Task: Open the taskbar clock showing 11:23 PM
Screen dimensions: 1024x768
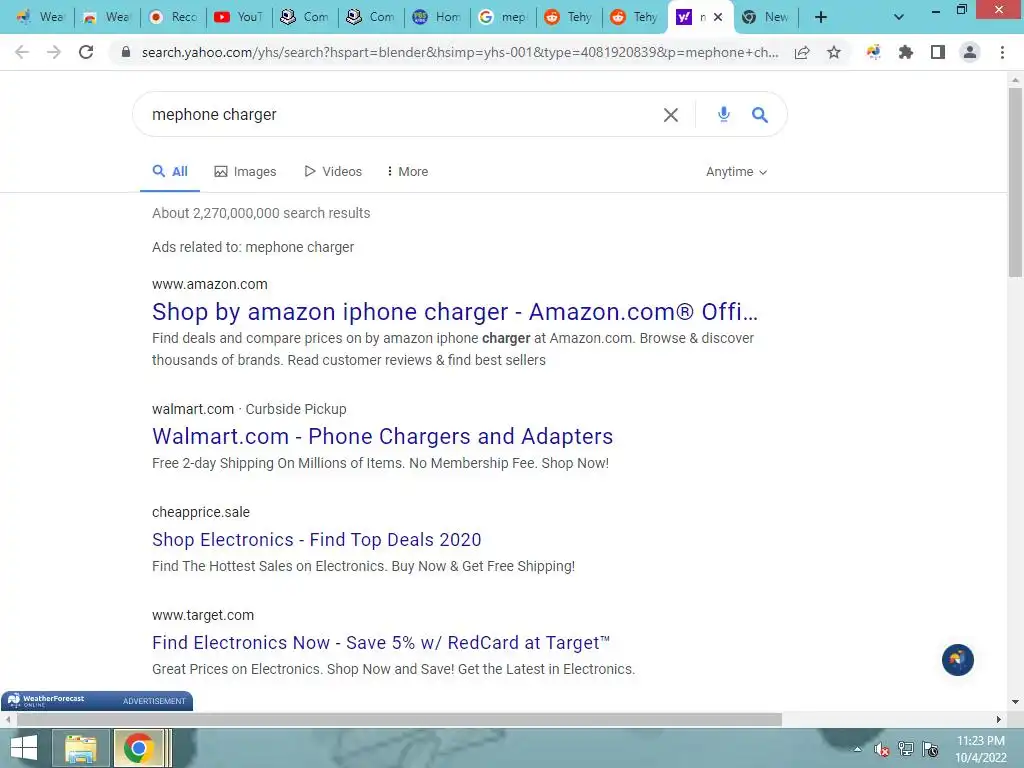Action: tap(980, 749)
